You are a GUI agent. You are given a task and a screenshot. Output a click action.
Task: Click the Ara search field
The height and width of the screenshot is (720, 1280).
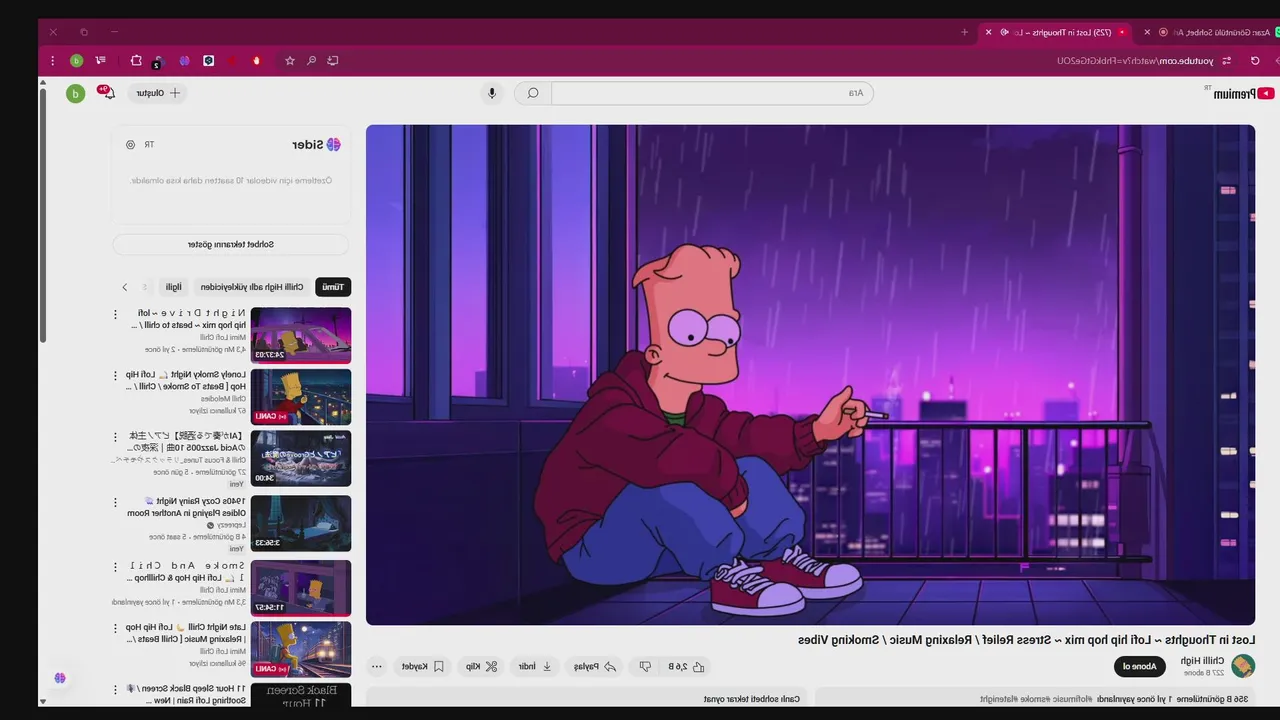(x=712, y=93)
